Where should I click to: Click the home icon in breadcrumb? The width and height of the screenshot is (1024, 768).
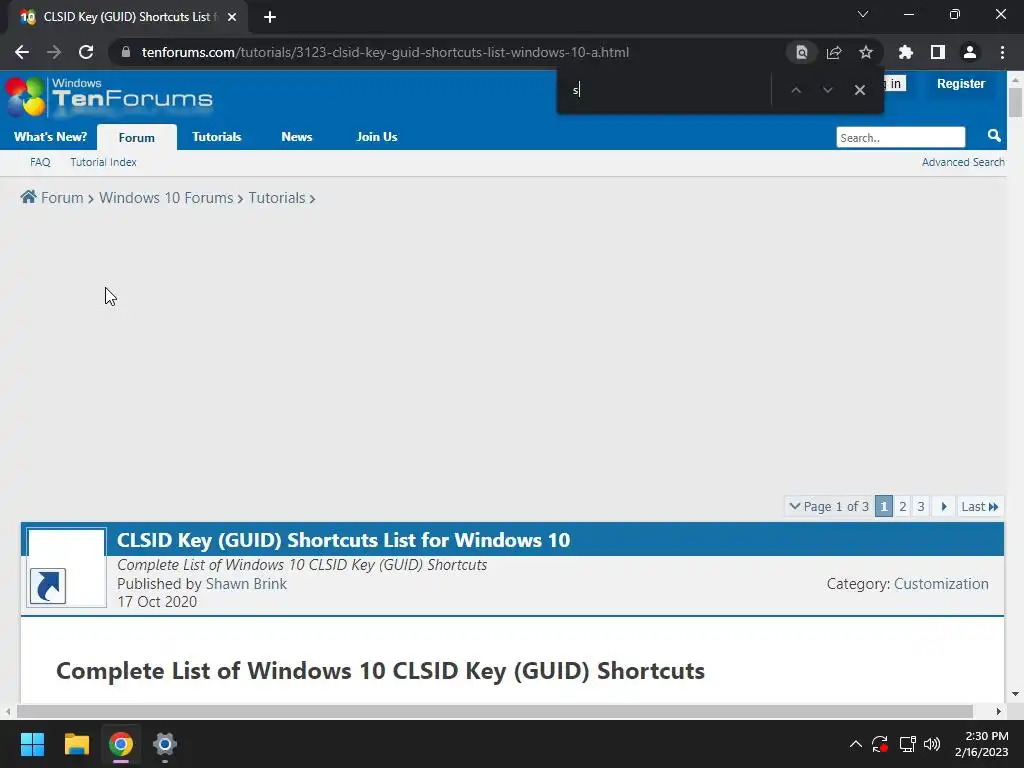(28, 197)
